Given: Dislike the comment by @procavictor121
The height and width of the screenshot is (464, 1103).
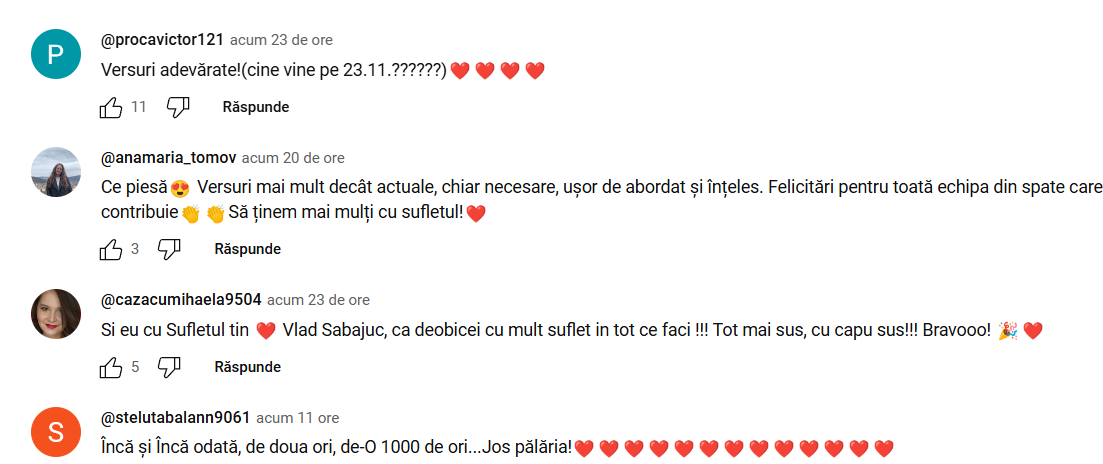Looking at the screenshot, I should tap(178, 108).
